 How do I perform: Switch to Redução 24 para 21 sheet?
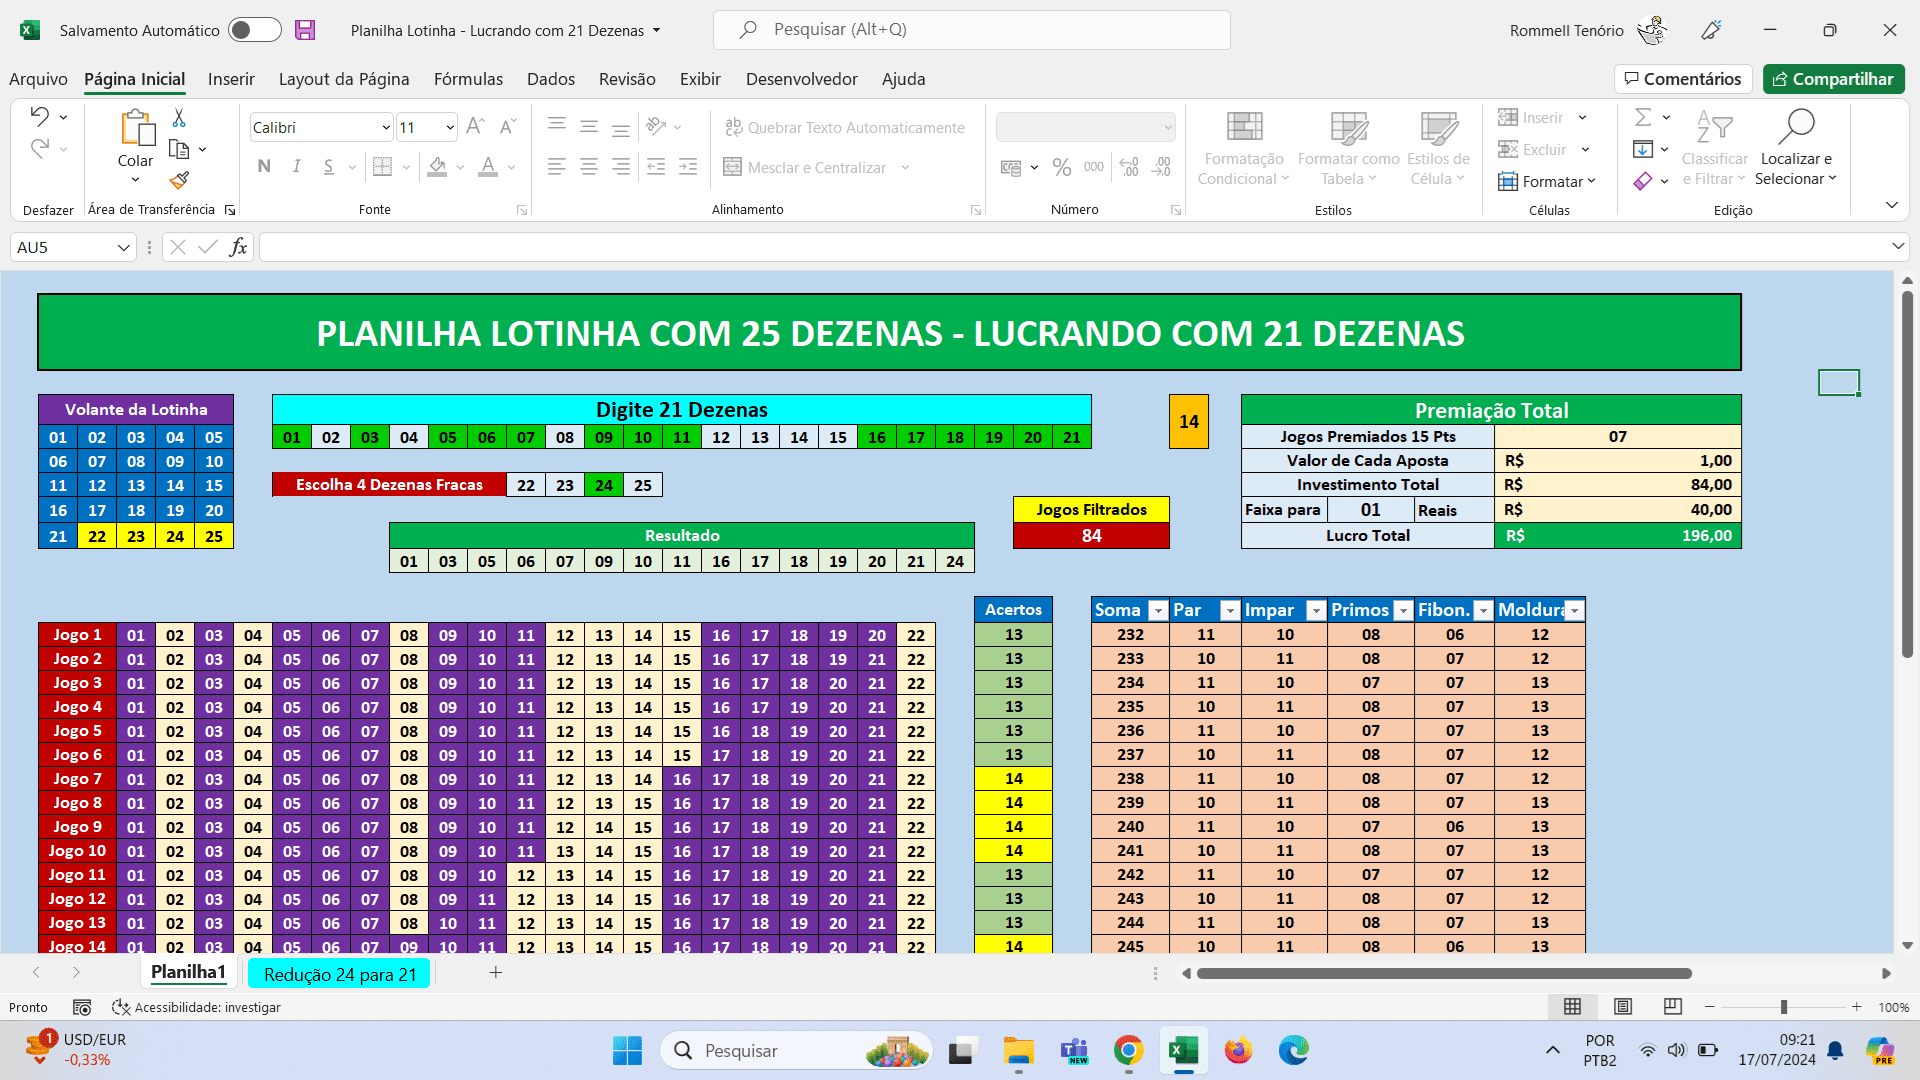click(x=339, y=974)
